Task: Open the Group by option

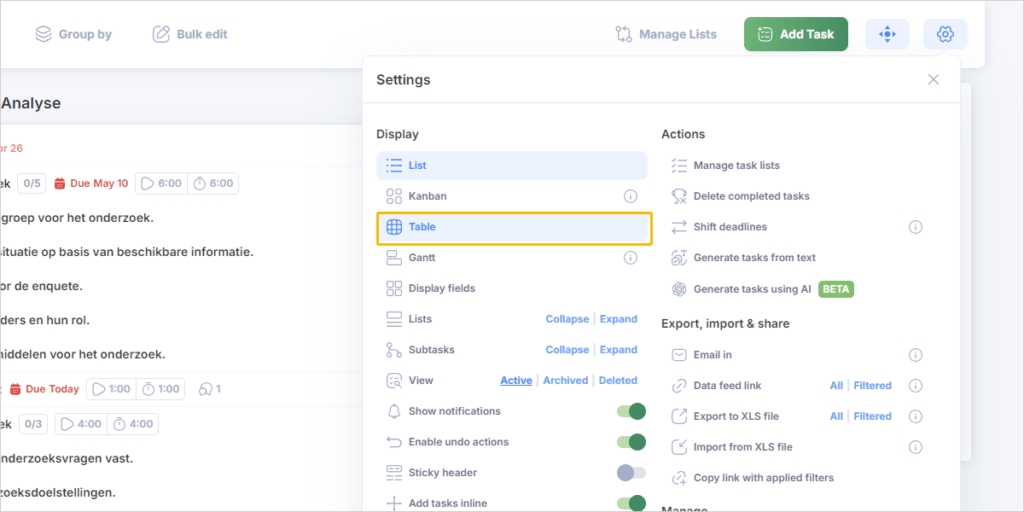Action: pyautogui.click(x=73, y=34)
